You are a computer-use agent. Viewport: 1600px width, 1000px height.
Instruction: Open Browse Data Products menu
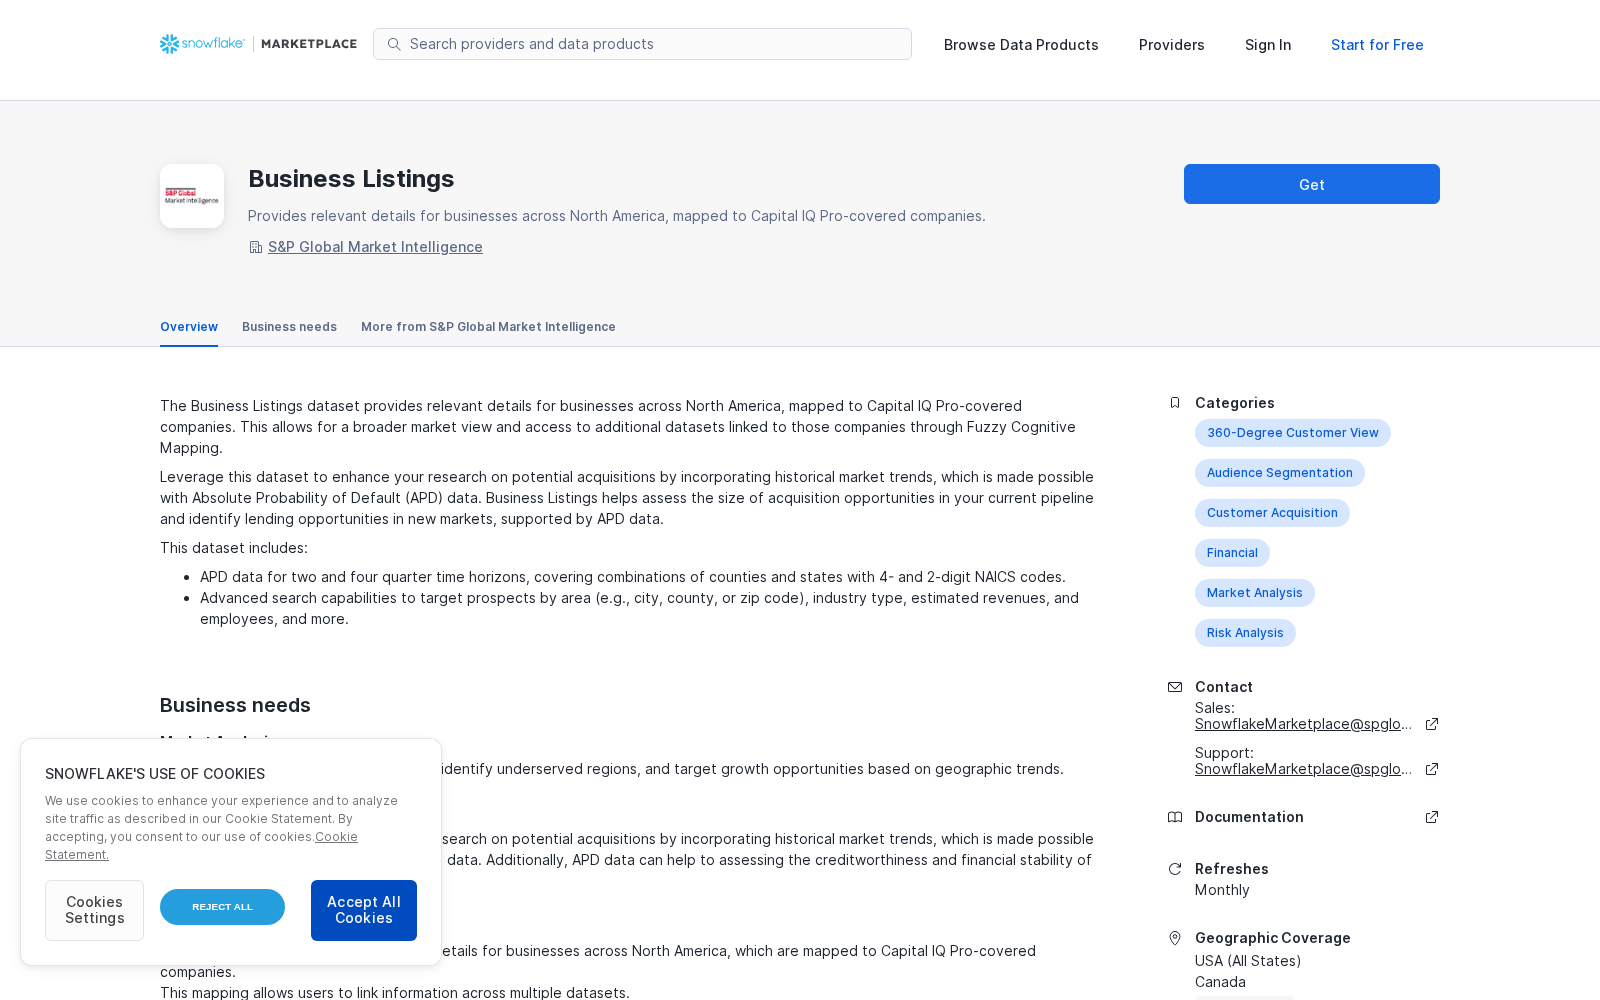[1021, 45]
